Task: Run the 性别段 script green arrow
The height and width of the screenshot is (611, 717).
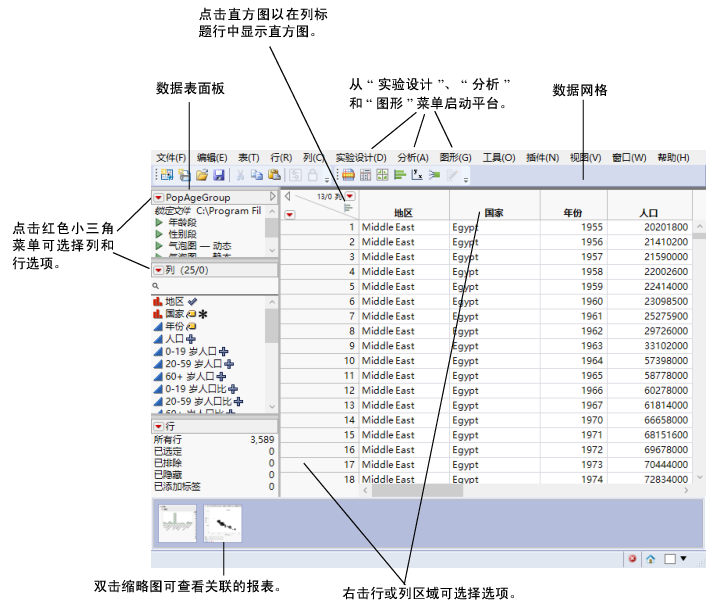Action: 159,234
